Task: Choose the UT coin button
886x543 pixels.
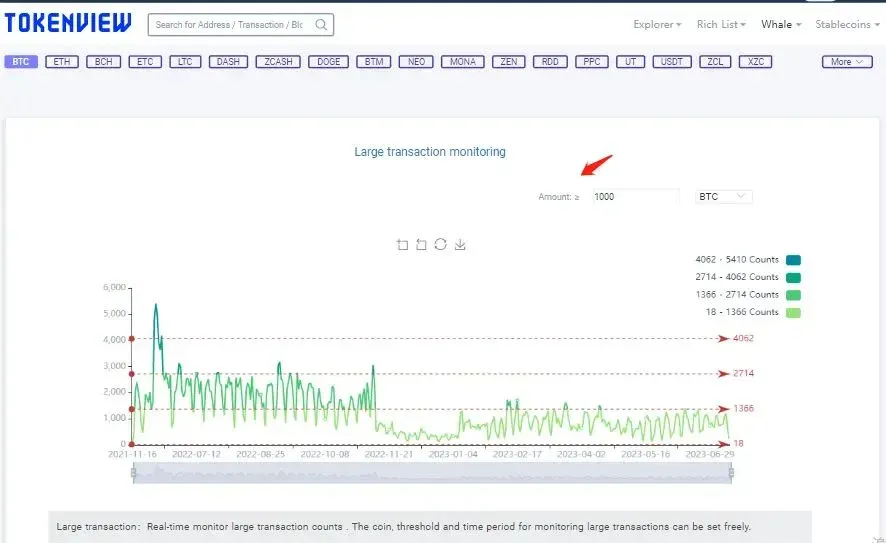Action: (631, 62)
